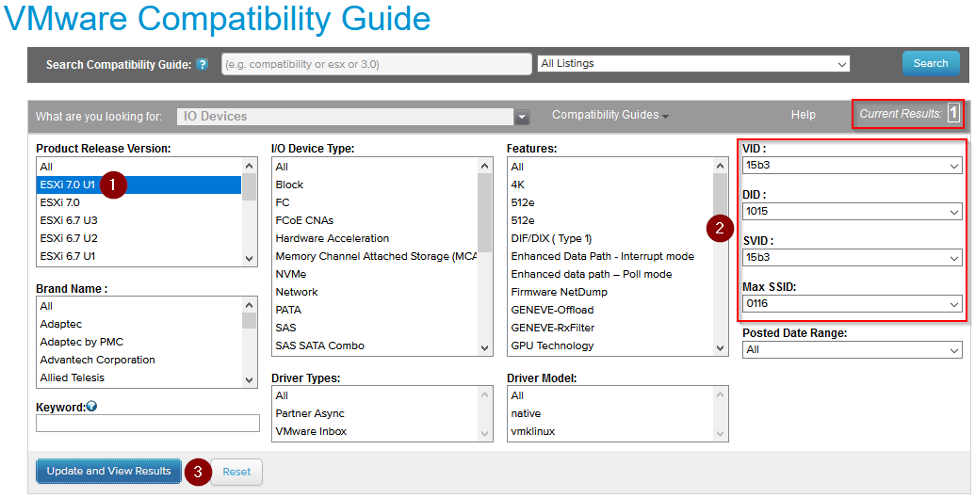Select native driver model
977x499 pixels.
click(611, 414)
